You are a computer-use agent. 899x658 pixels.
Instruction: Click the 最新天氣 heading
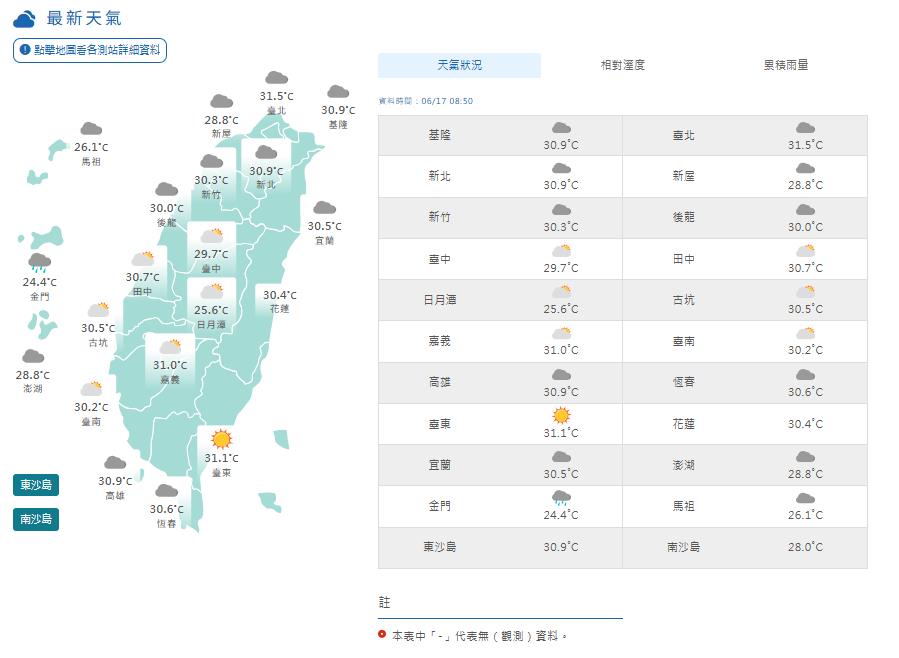coord(84,18)
